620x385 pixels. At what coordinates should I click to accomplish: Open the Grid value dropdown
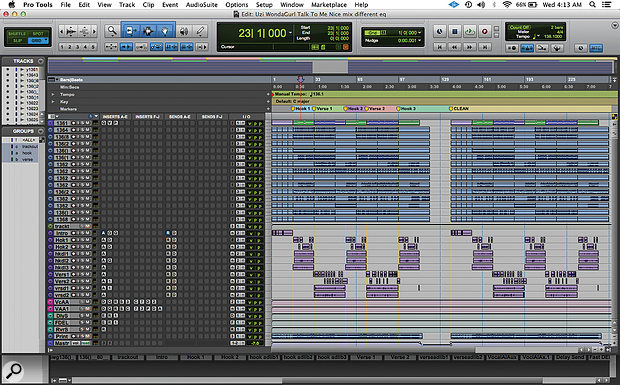click(419, 32)
